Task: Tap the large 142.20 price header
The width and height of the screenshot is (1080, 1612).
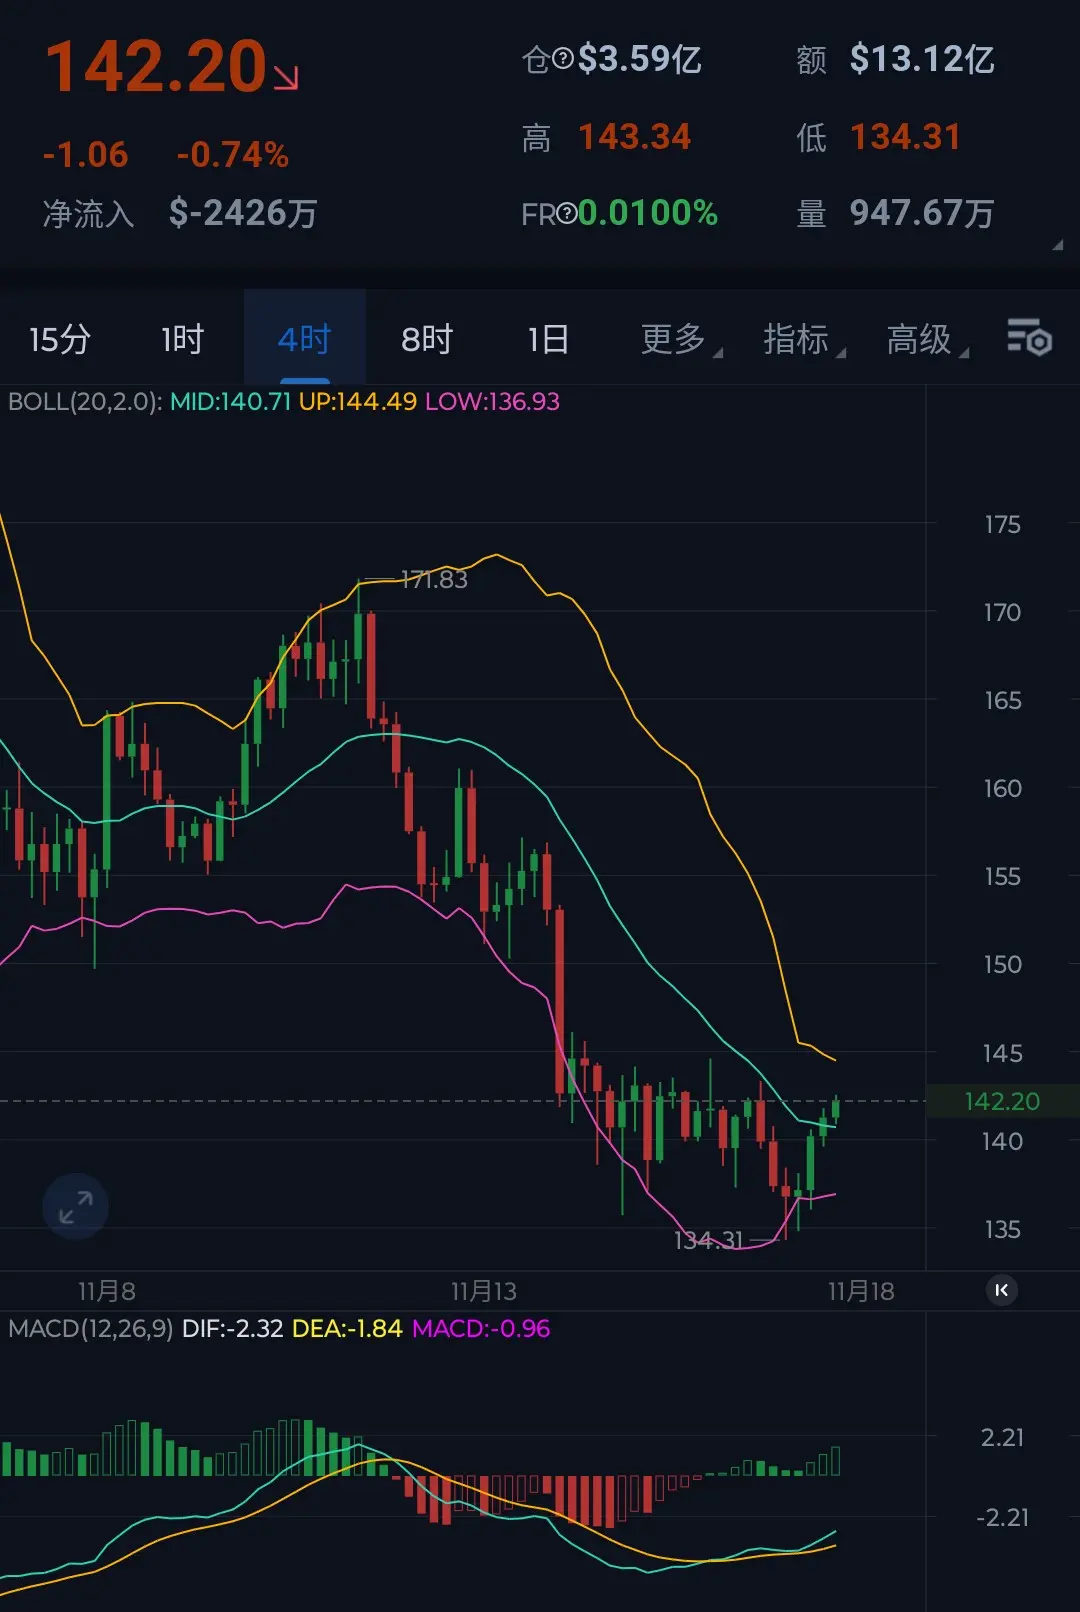Action: [x=157, y=68]
